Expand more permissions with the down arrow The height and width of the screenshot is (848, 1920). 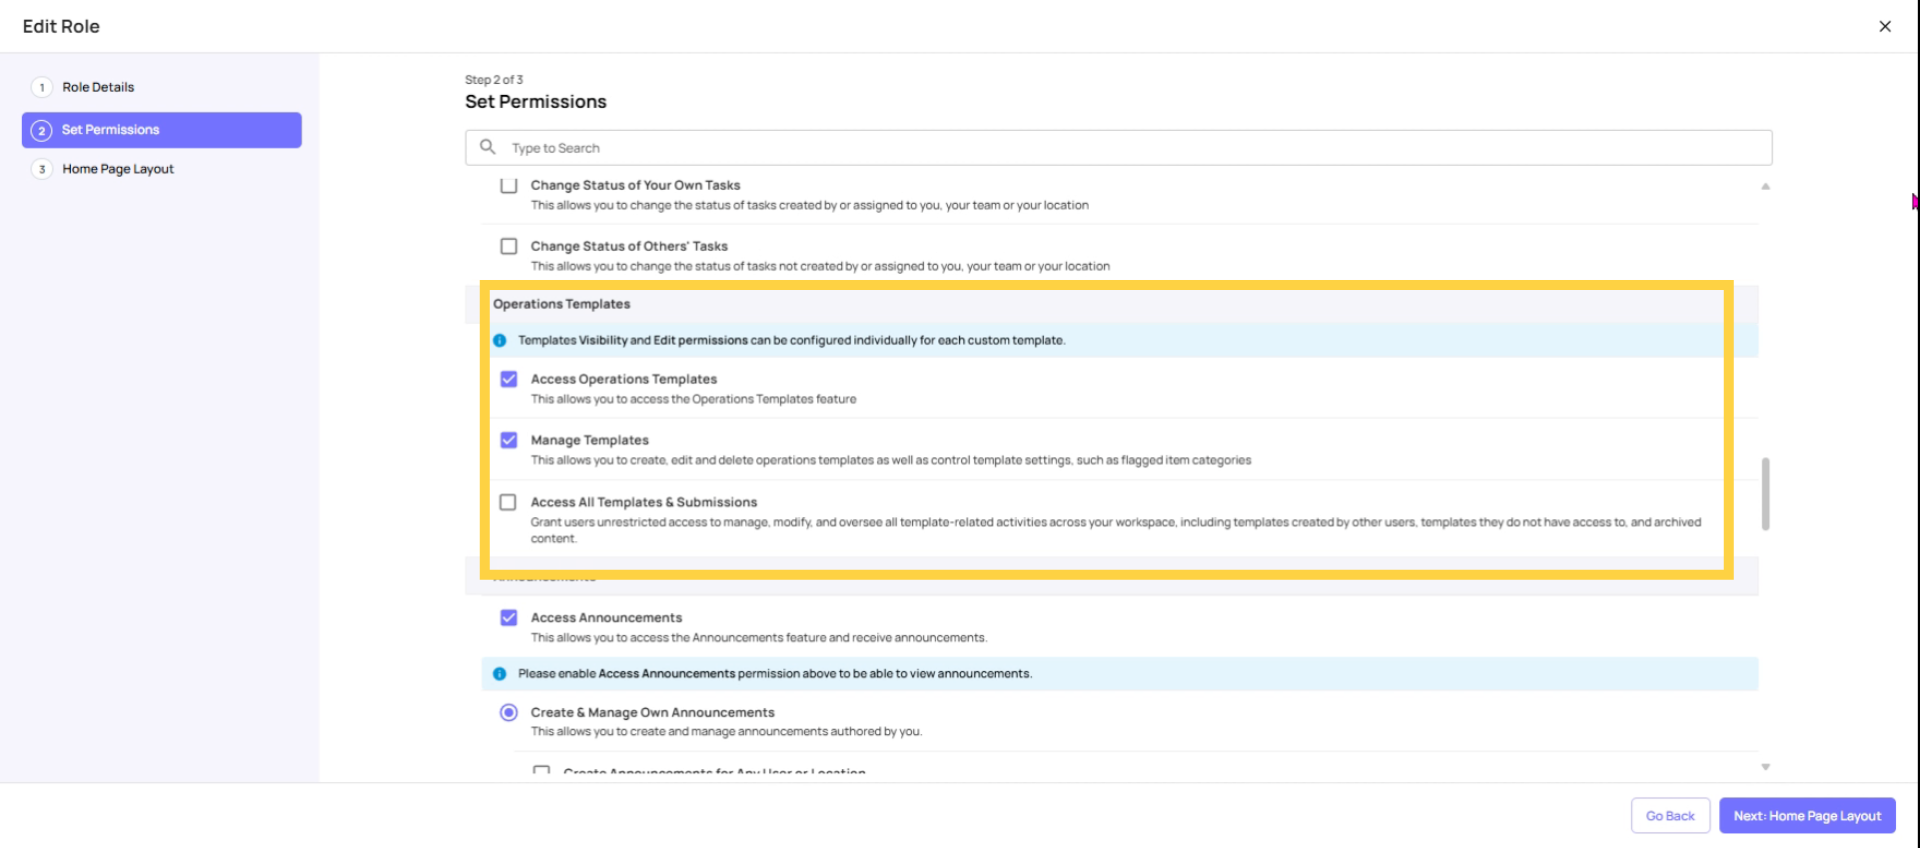[1766, 766]
